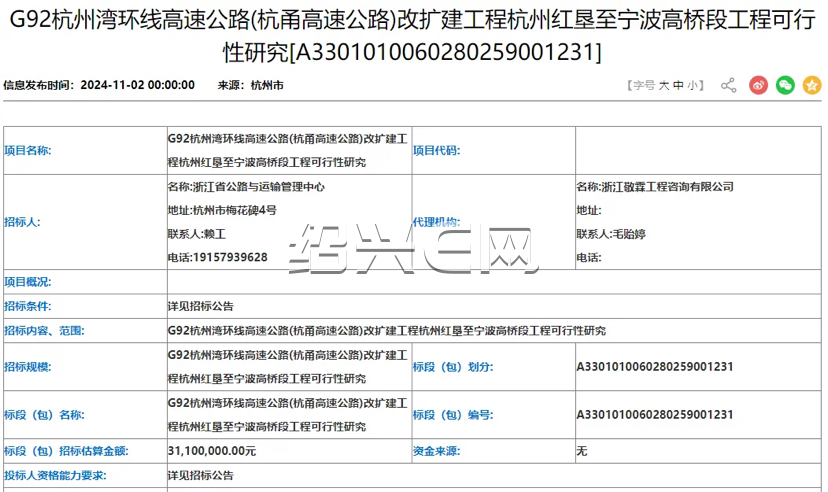Click amount 31,100,000.00元

click(212, 451)
